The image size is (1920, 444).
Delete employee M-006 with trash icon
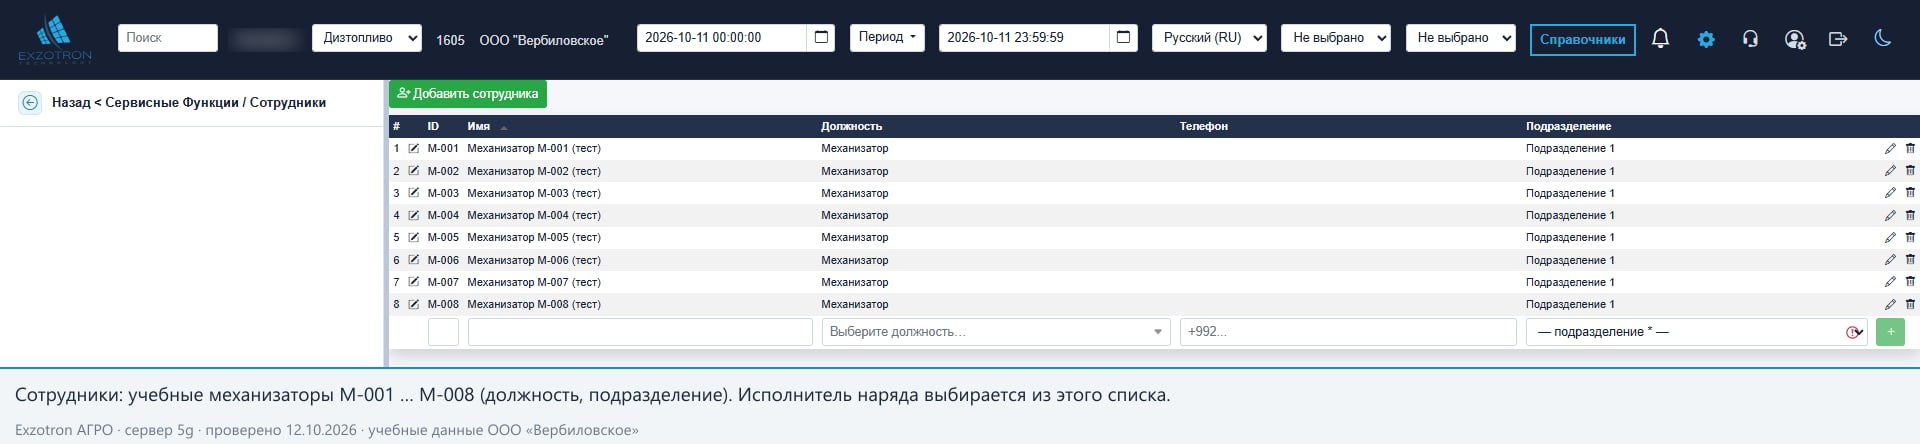tap(1910, 260)
